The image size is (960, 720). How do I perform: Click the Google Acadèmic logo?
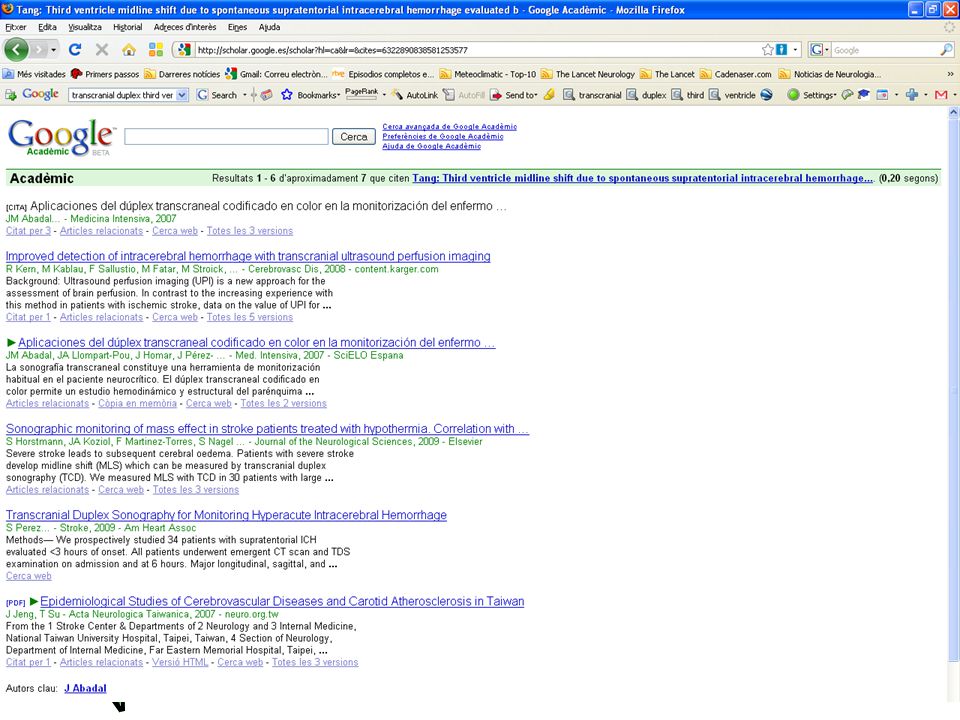point(61,137)
